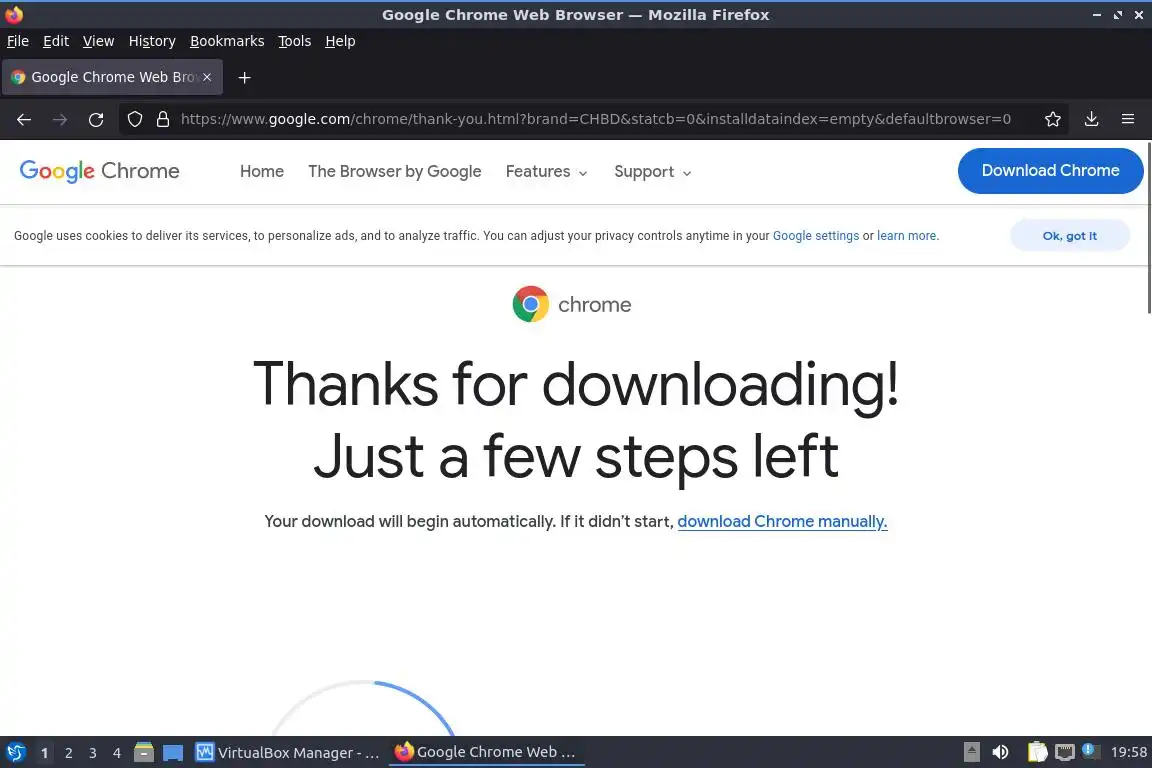Screen dimensions: 1152x768
Task: Select Google Chrome Web taskbar entry
Action: (486, 752)
